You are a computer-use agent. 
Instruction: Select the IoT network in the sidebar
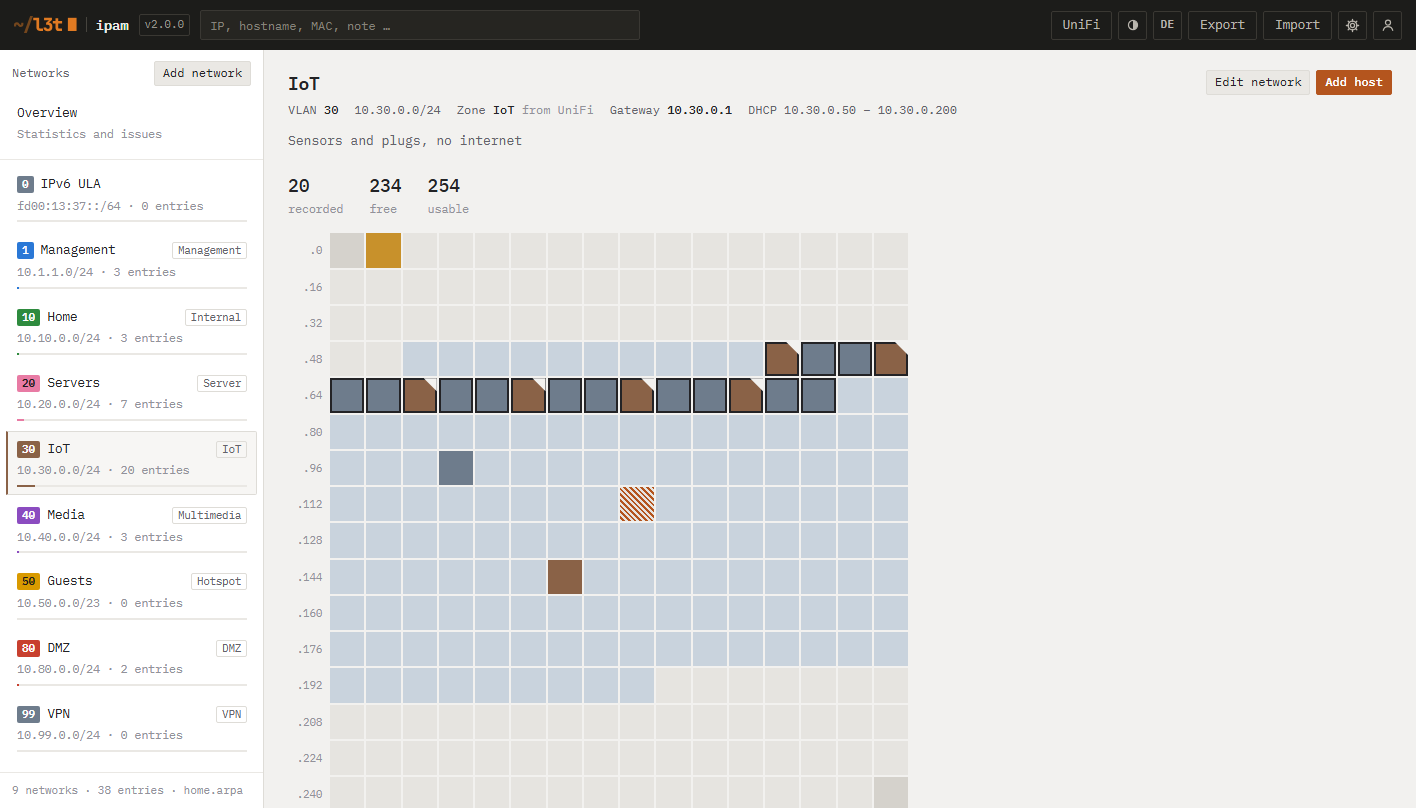point(131,463)
